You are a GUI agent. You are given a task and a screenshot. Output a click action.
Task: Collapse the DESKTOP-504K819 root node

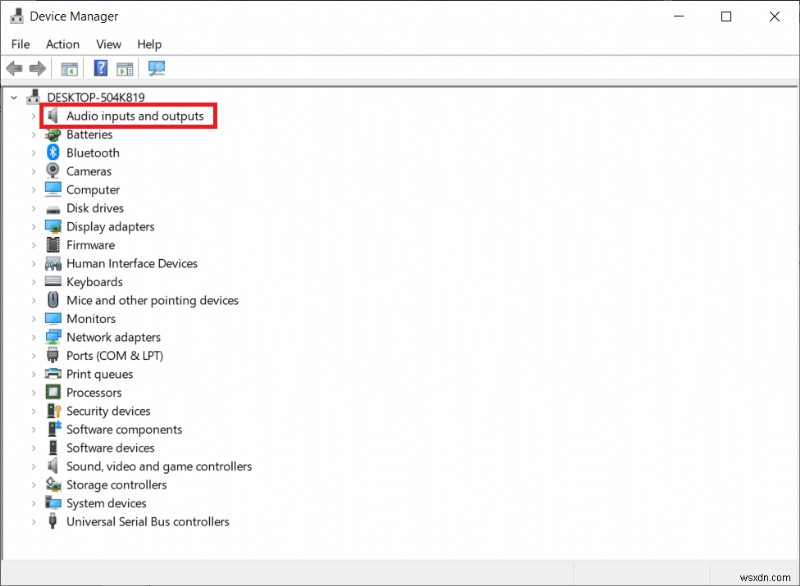(13, 97)
